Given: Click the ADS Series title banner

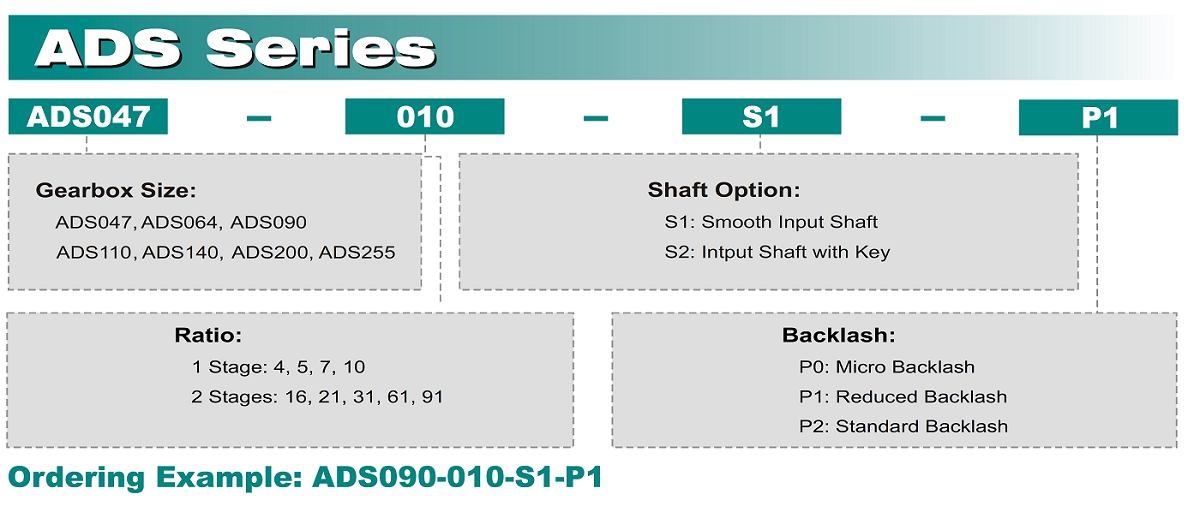Looking at the screenshot, I should (x=592, y=47).
